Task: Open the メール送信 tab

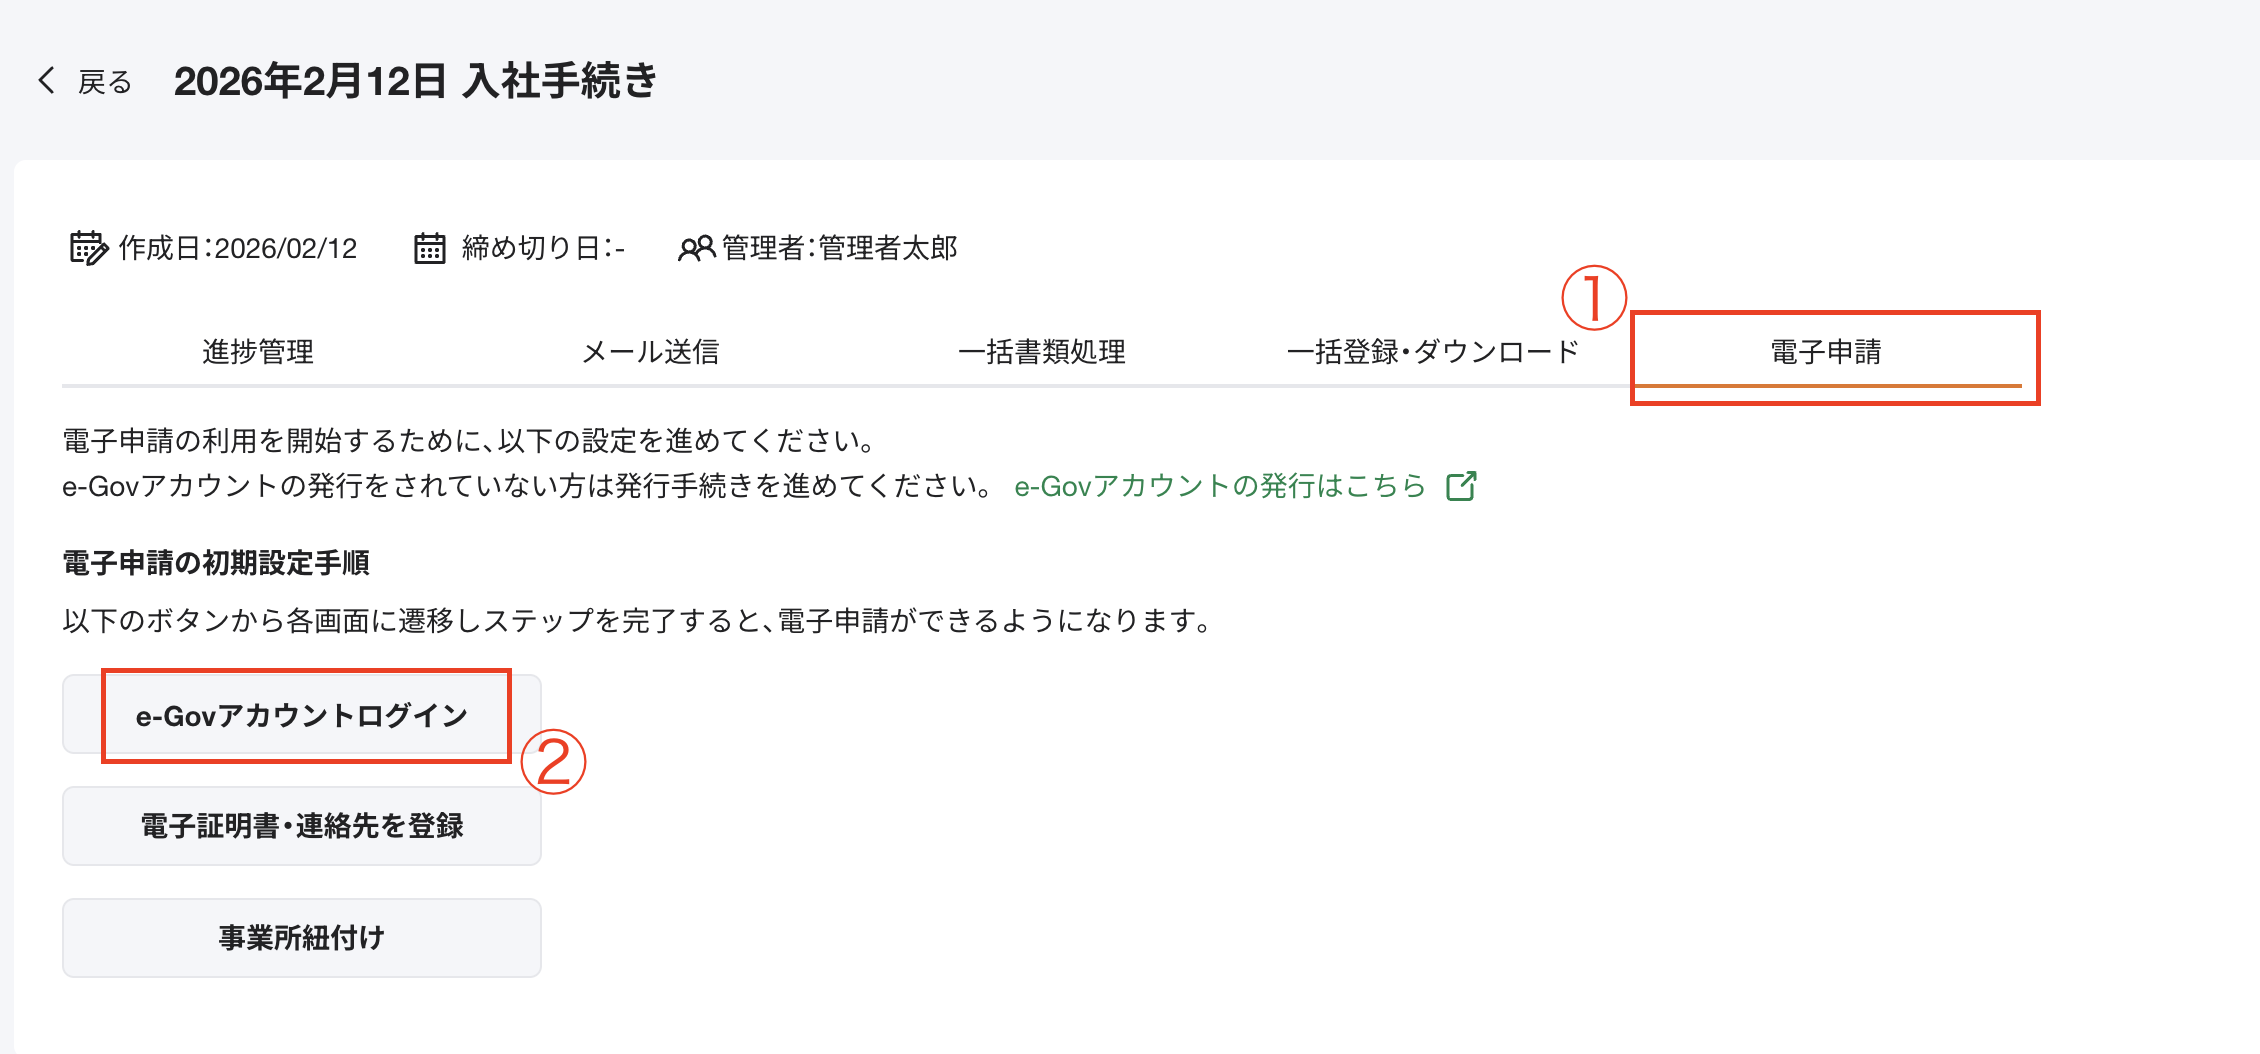Action: coord(654,351)
